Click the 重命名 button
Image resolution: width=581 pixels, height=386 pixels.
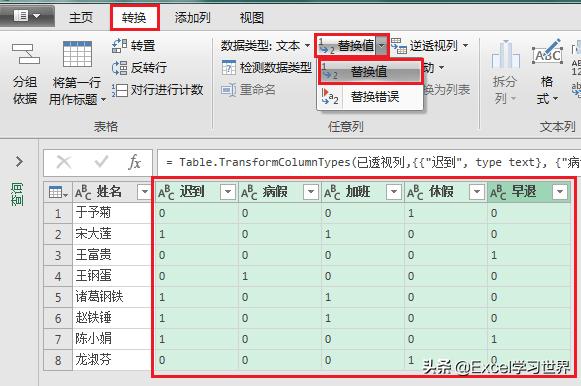248,90
